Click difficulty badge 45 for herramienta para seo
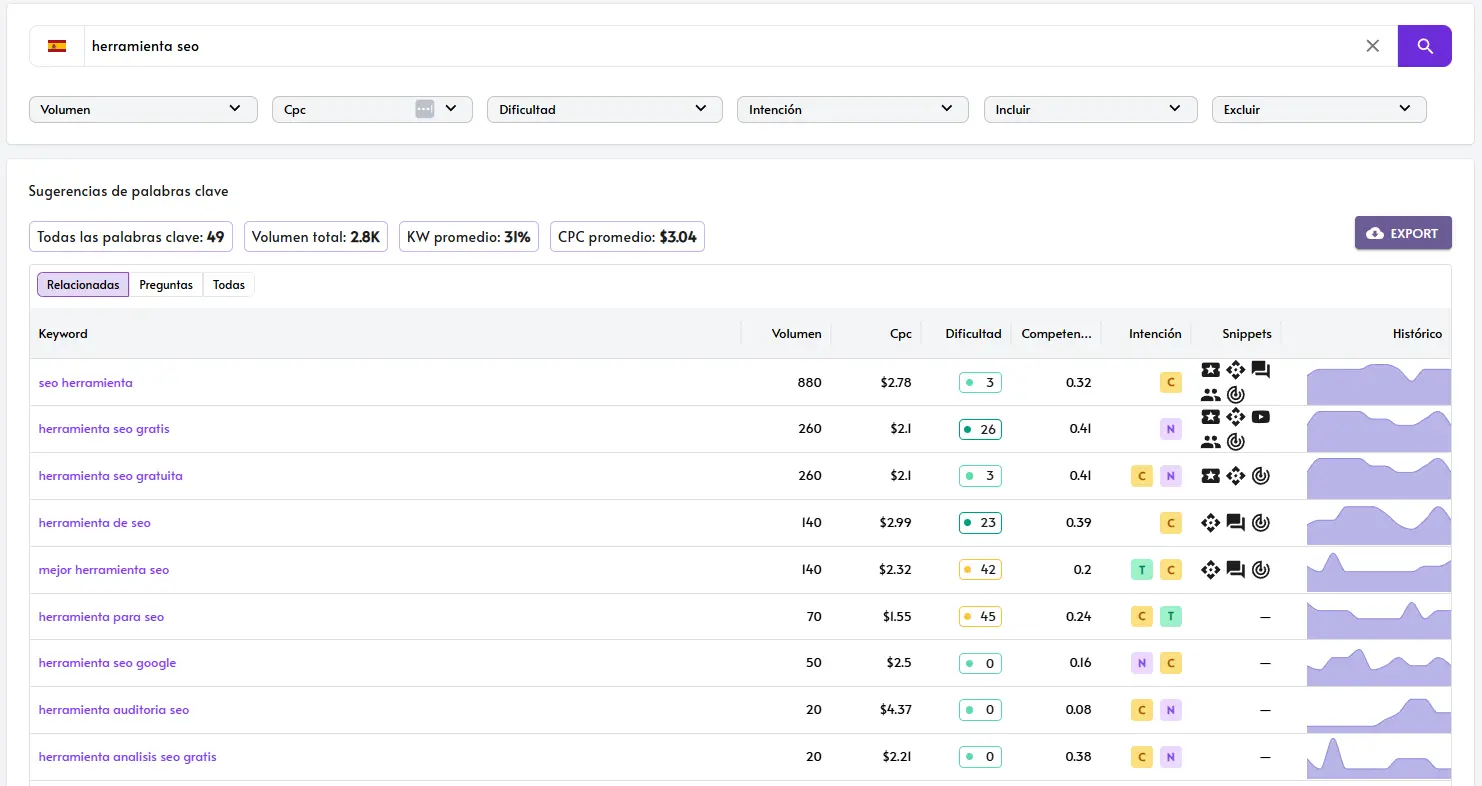 980,617
